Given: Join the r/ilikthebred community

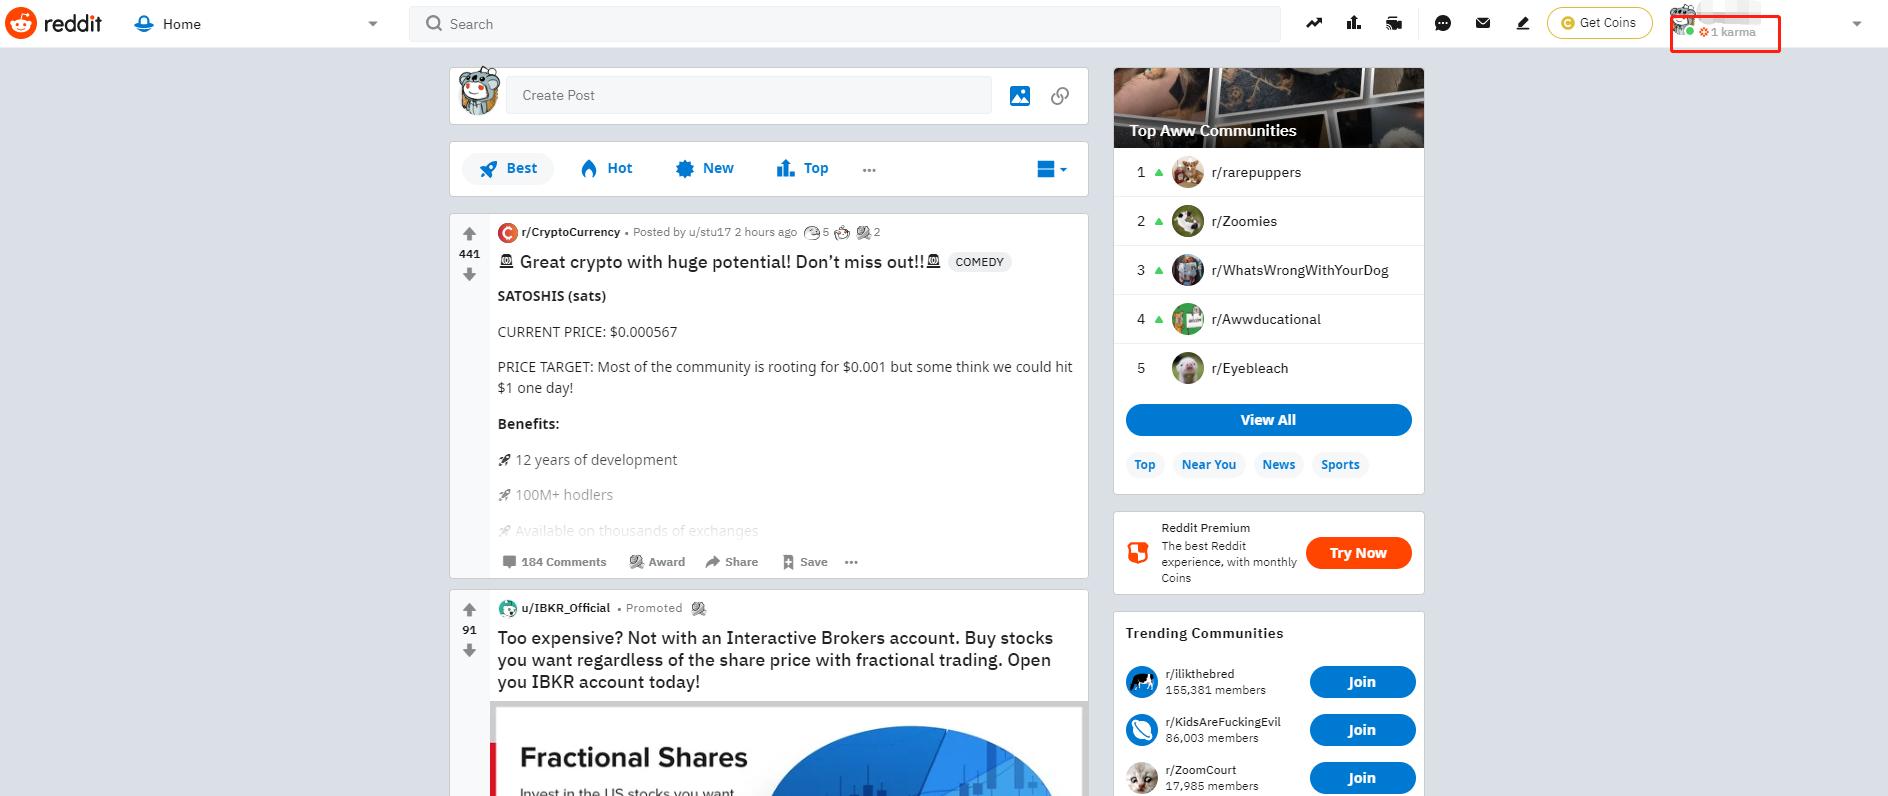Looking at the screenshot, I should (1362, 682).
